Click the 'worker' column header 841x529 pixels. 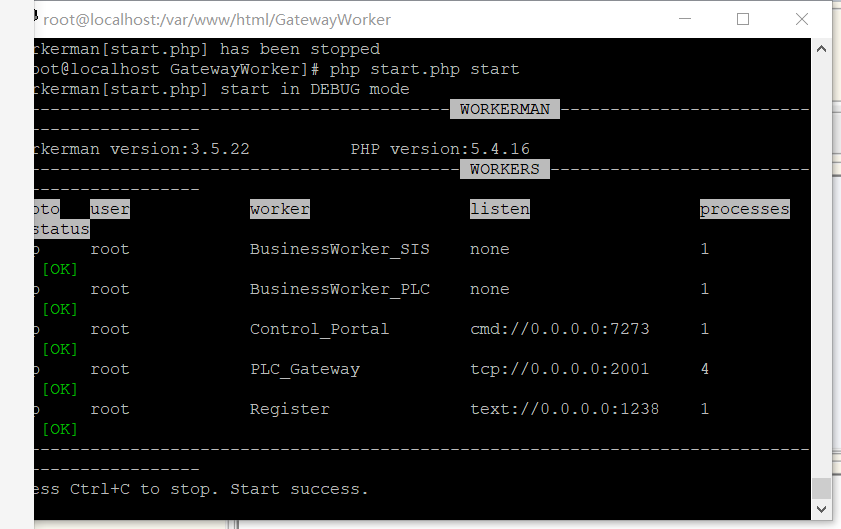[x=280, y=209]
